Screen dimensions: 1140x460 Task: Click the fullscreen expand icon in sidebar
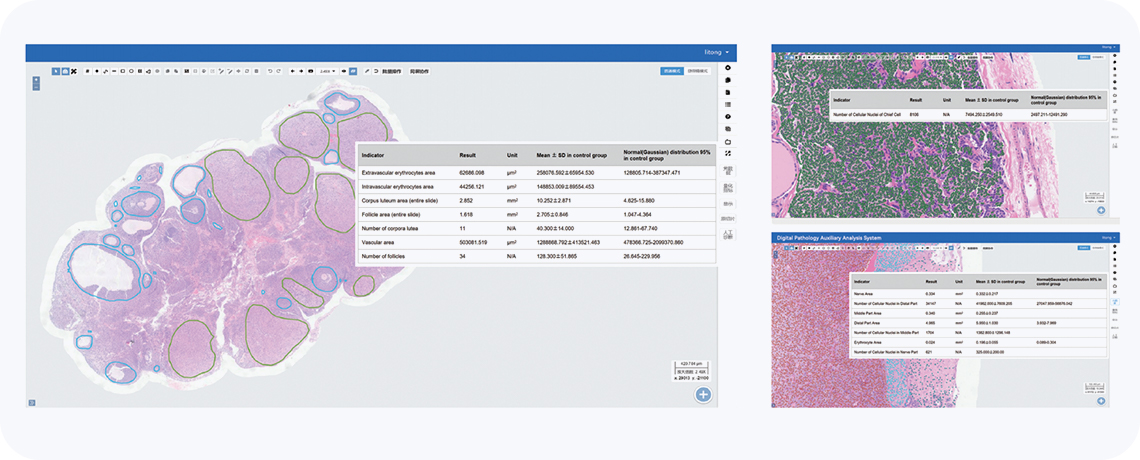[728, 153]
